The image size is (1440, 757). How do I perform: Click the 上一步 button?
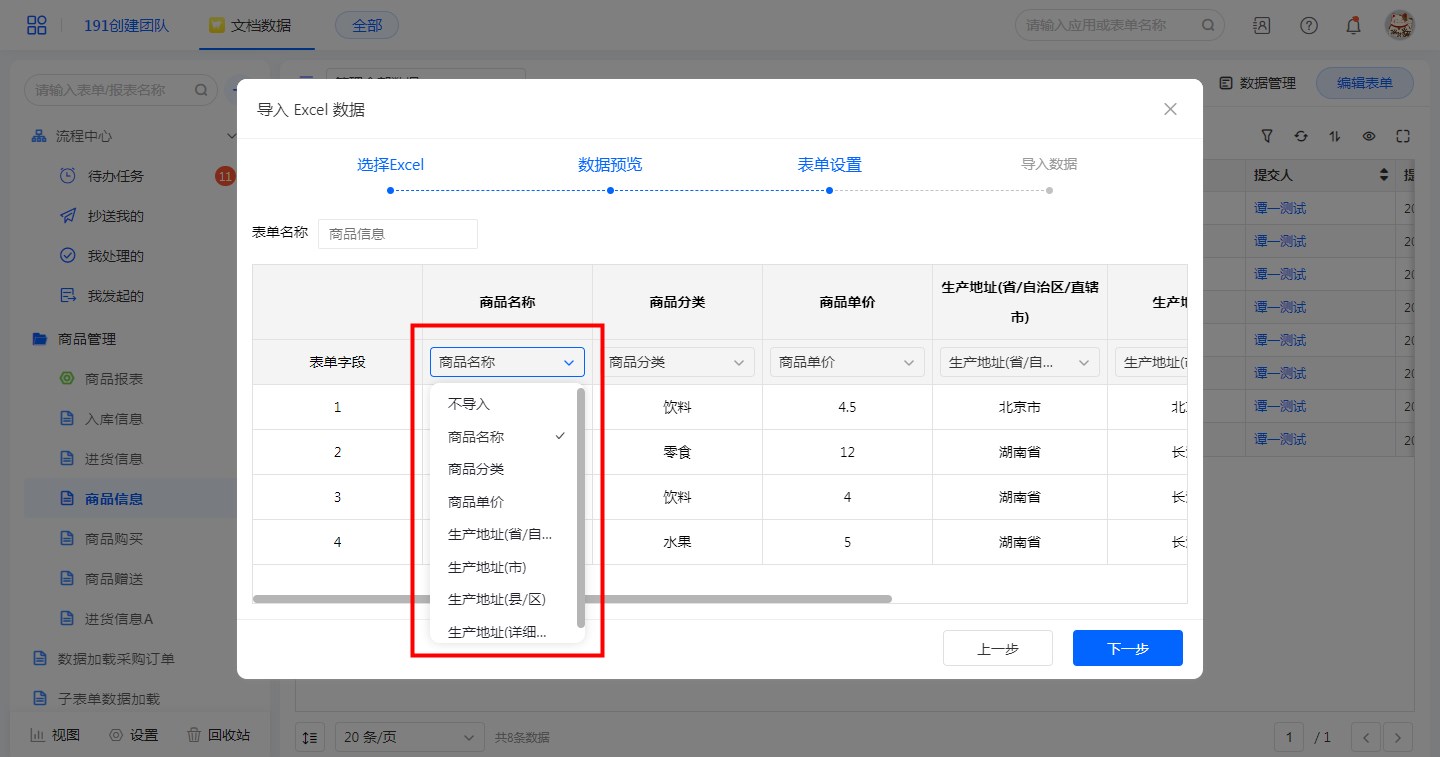click(x=997, y=648)
